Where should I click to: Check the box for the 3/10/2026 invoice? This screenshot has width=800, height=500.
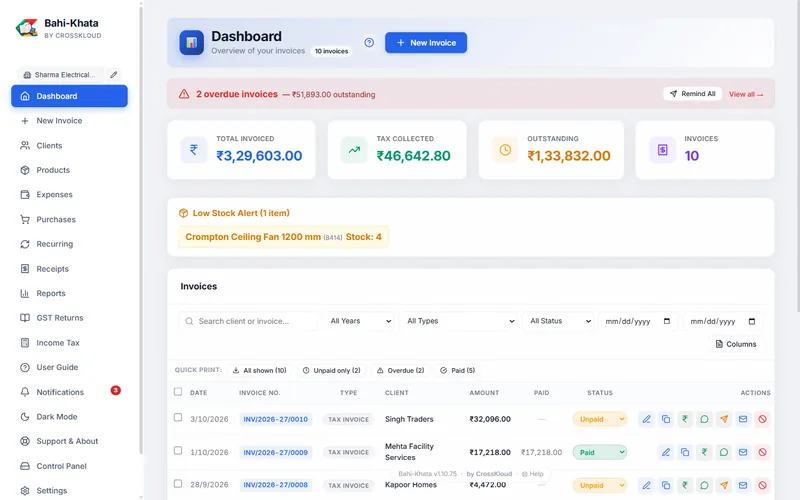[178, 417]
